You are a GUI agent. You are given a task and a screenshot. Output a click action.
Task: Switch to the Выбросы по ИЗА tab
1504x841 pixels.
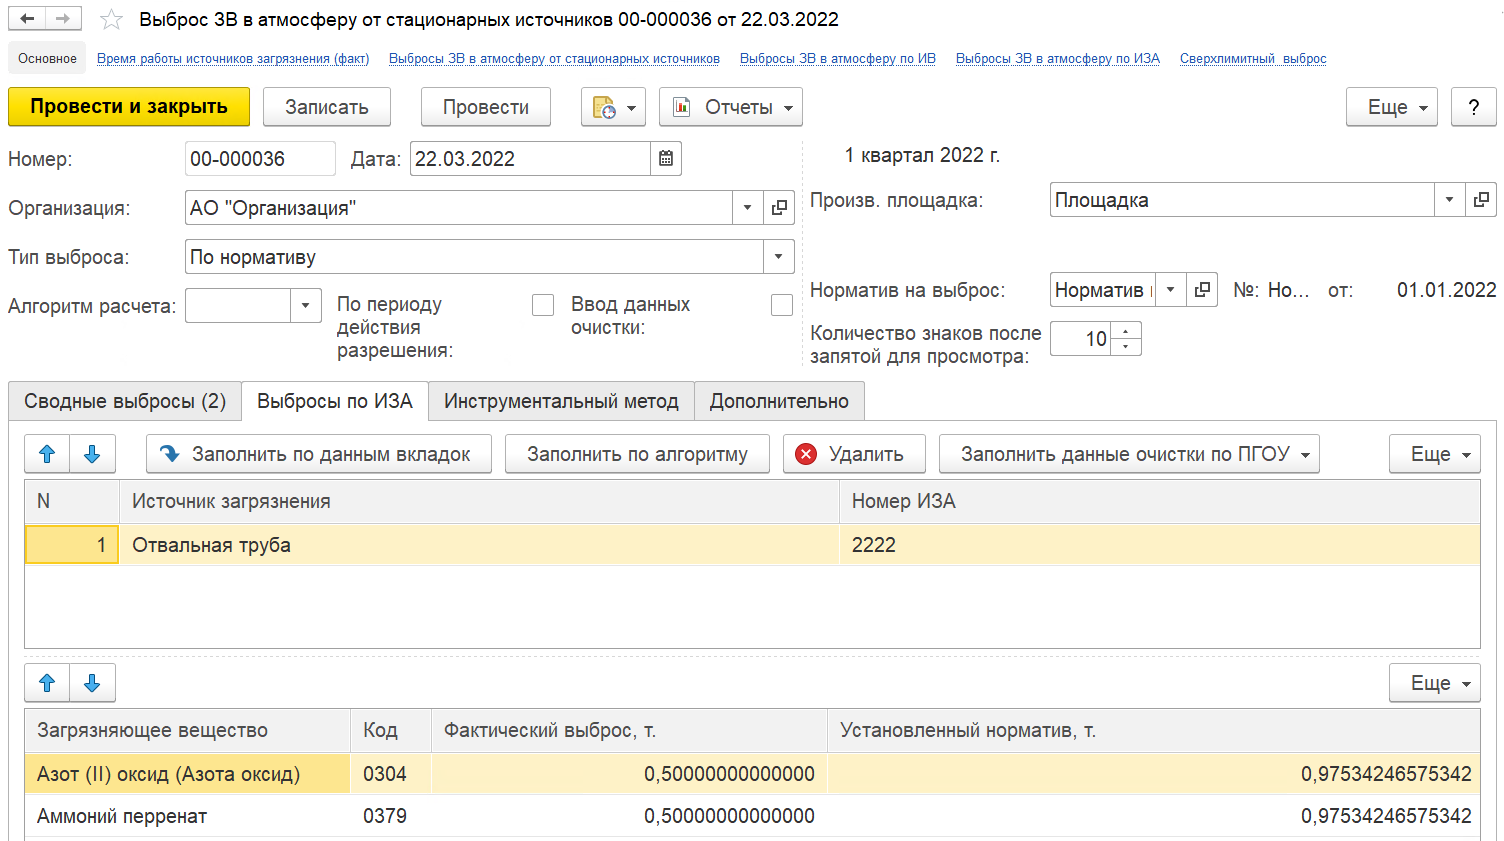pyautogui.click(x=335, y=401)
